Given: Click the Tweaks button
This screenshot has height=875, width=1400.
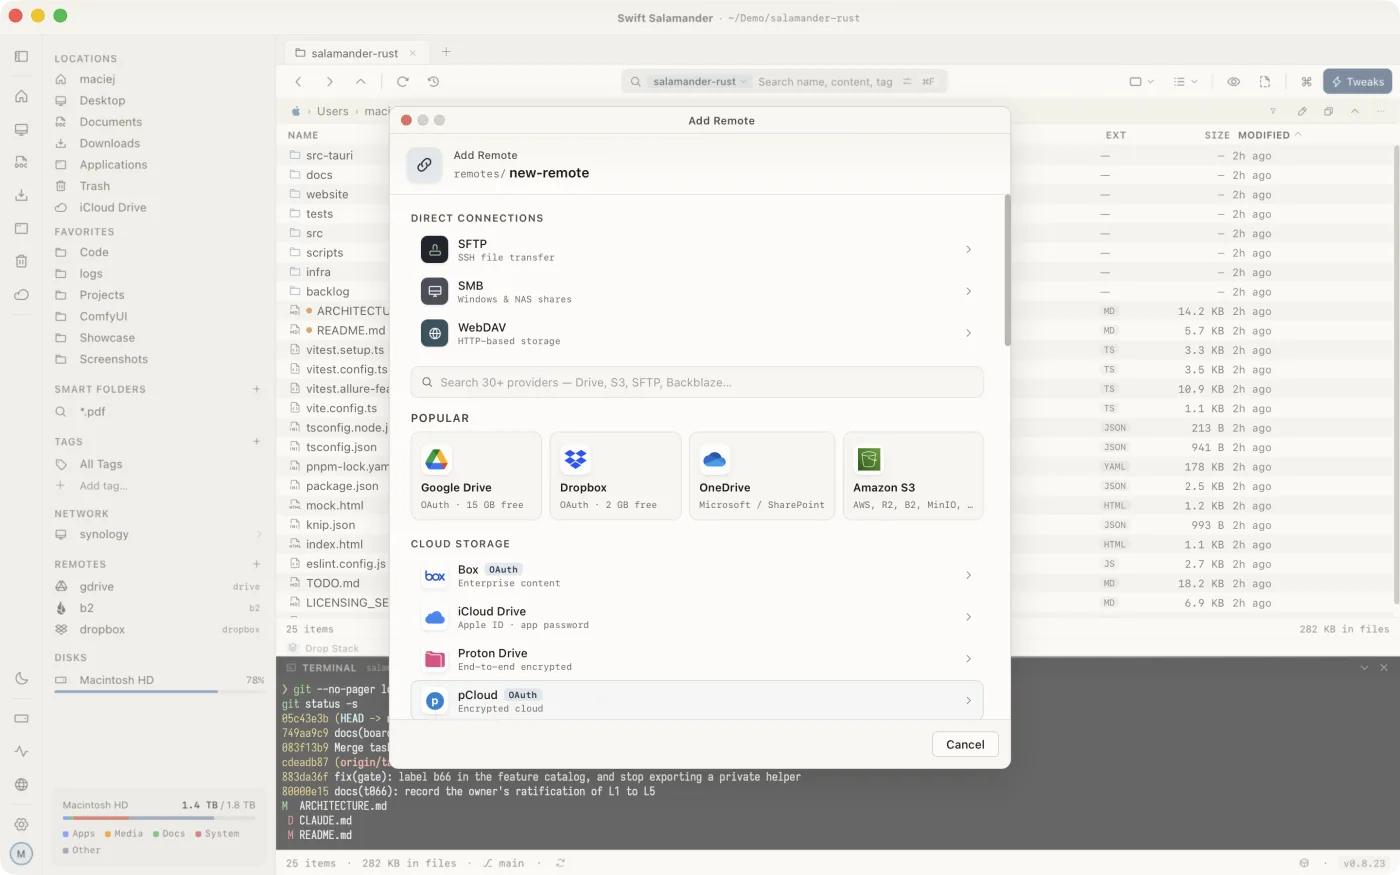Looking at the screenshot, I should 1358,82.
